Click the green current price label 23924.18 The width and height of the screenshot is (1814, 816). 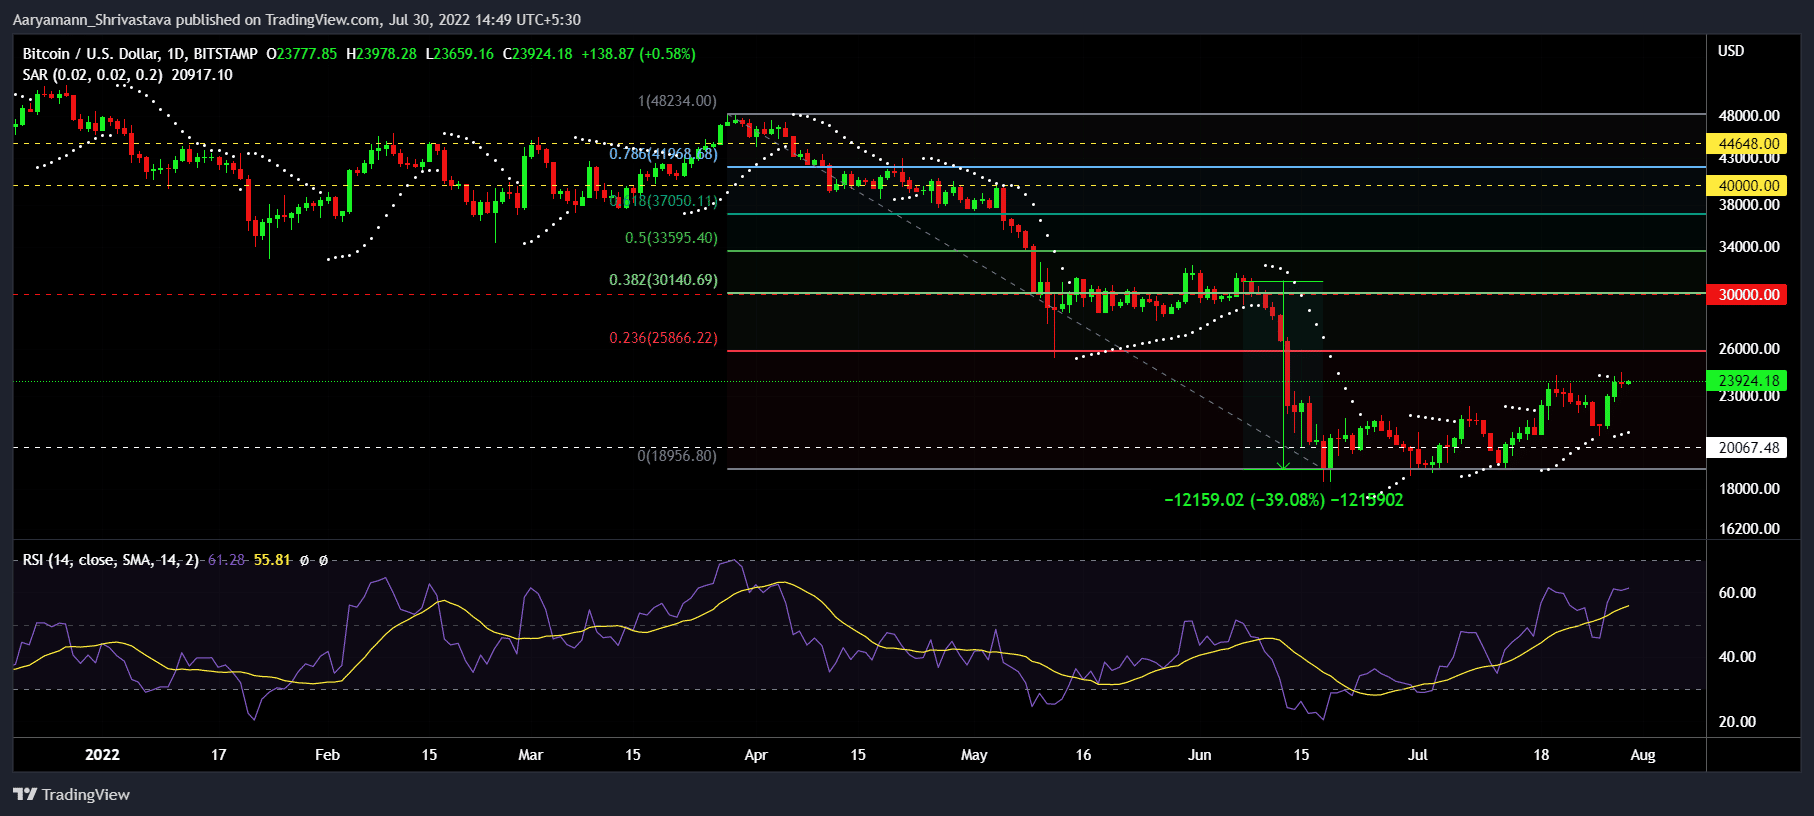(x=1748, y=381)
